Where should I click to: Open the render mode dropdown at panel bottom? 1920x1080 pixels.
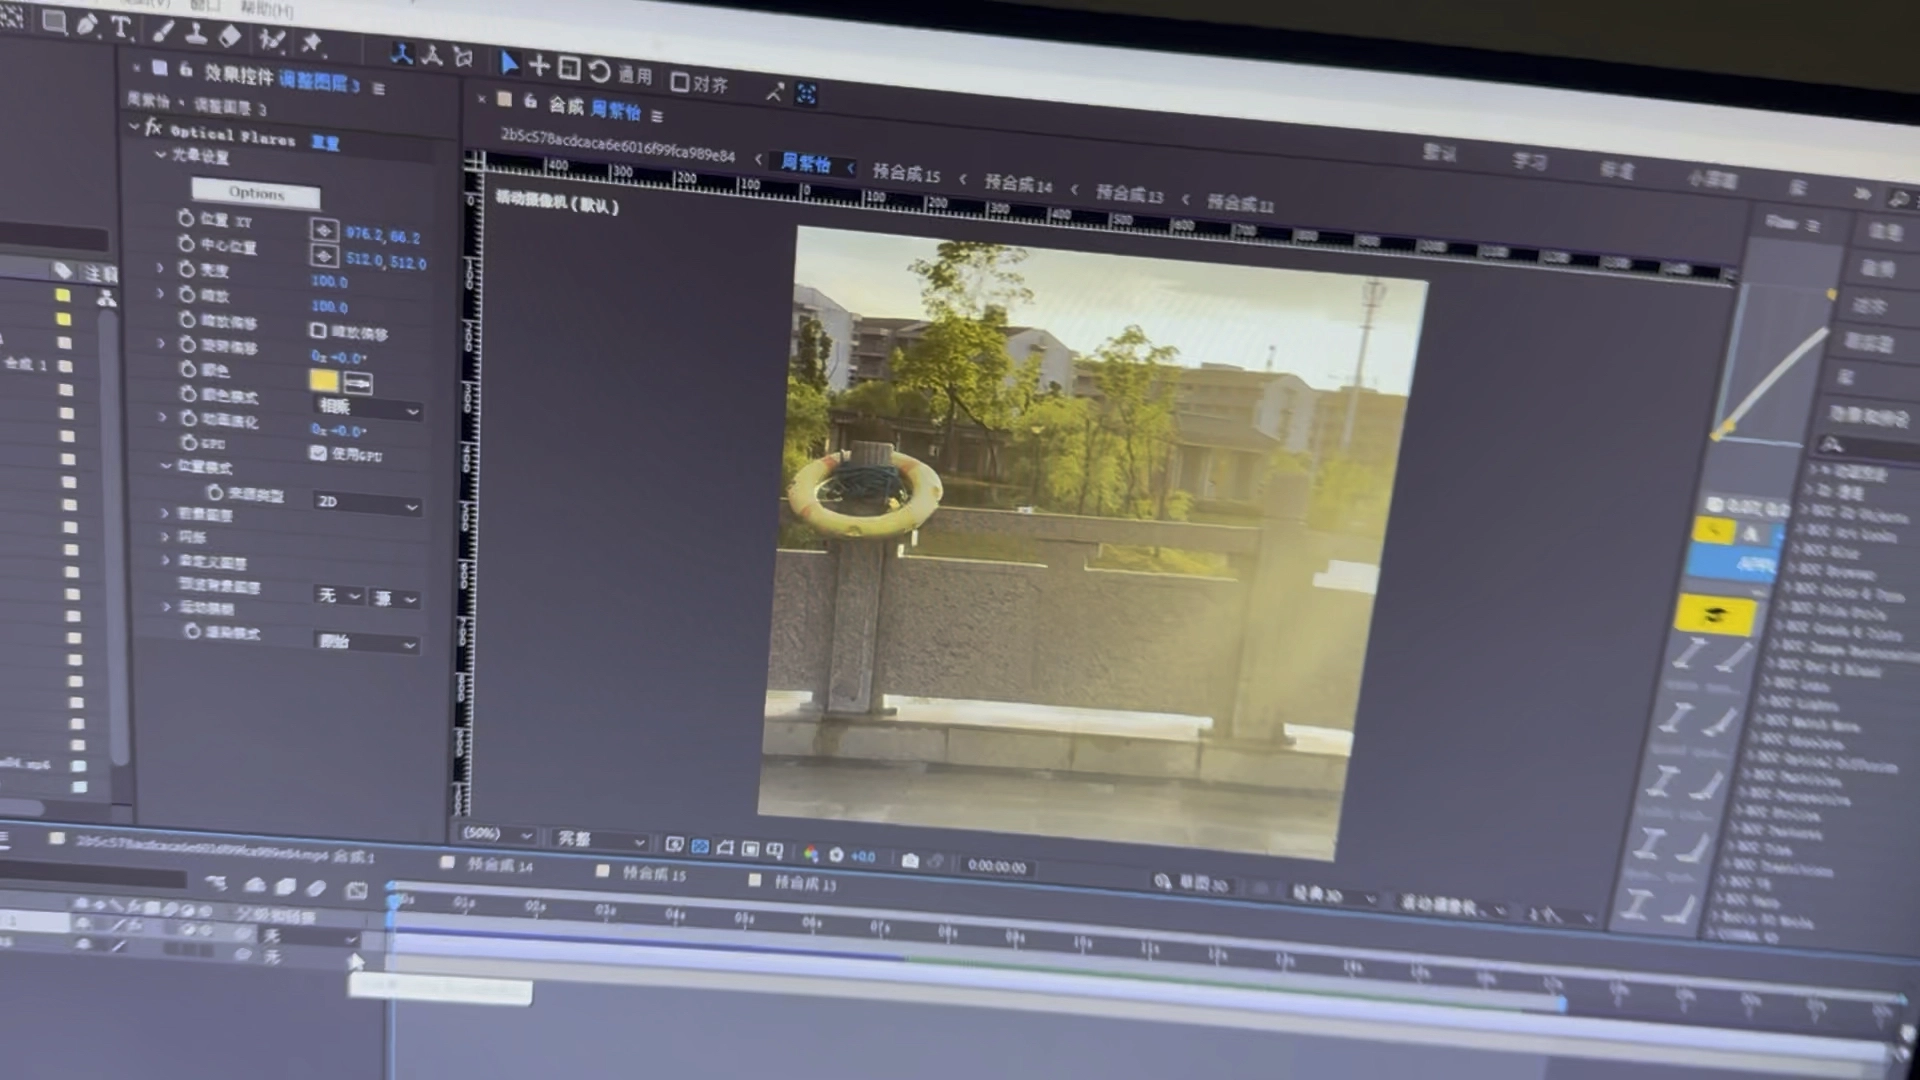pyautogui.click(x=367, y=642)
